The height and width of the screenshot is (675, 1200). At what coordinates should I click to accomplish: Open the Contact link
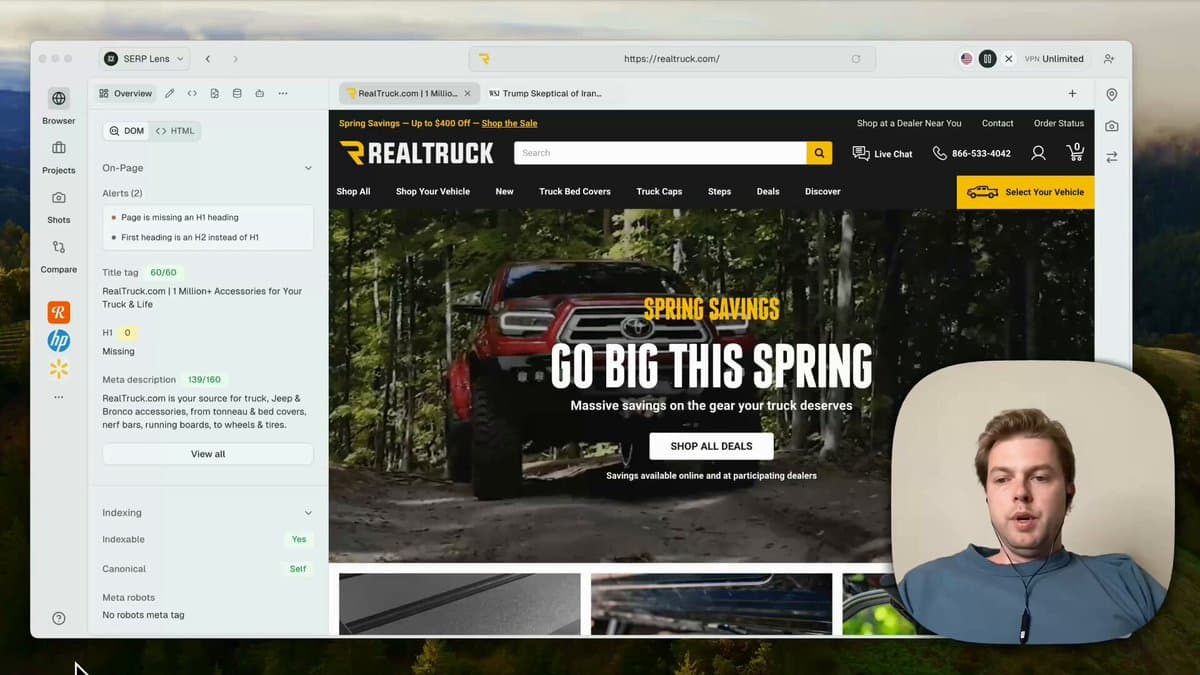pos(997,123)
